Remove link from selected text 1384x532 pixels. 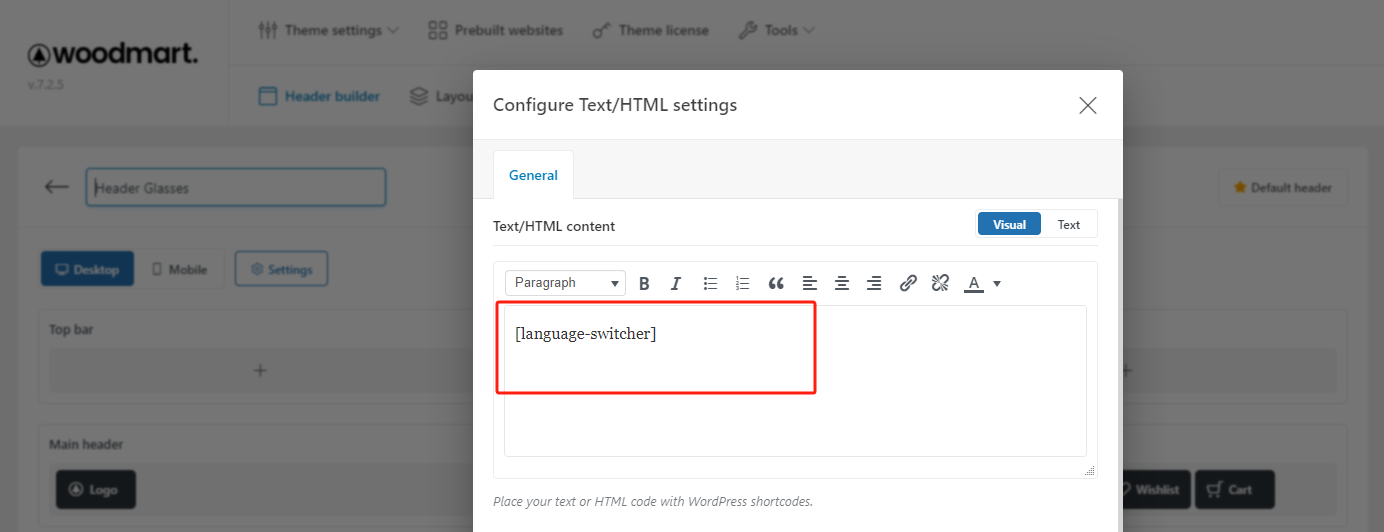pyautogui.click(x=940, y=284)
